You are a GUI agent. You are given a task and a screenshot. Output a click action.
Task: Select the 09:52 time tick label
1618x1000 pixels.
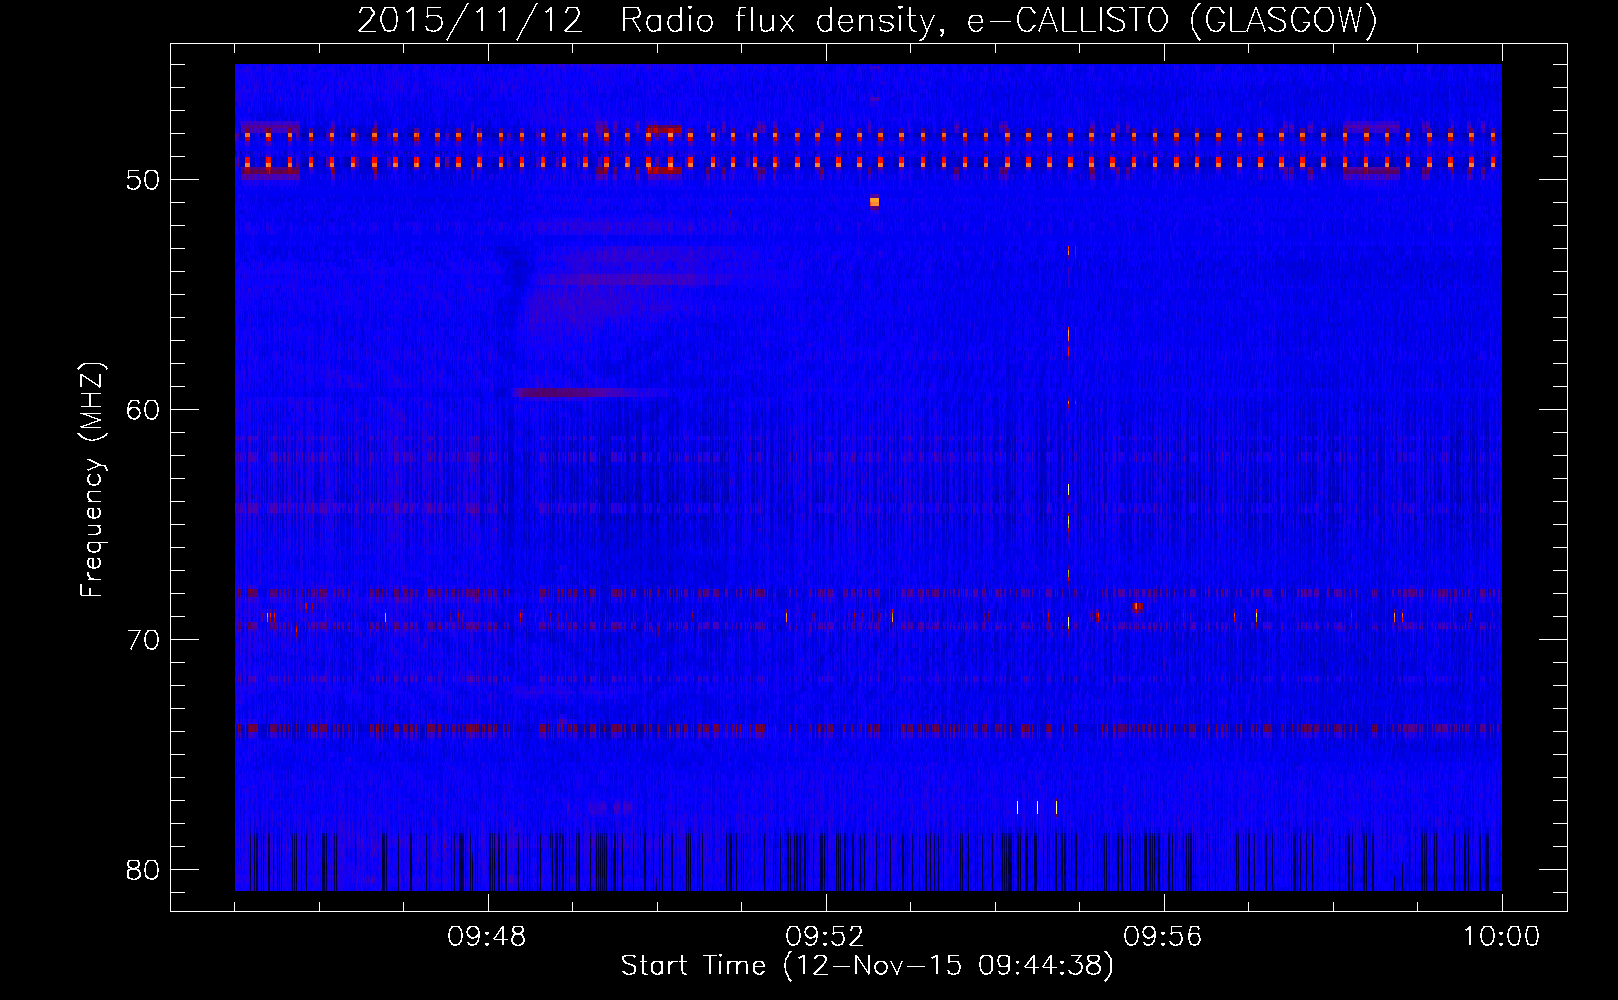826,937
